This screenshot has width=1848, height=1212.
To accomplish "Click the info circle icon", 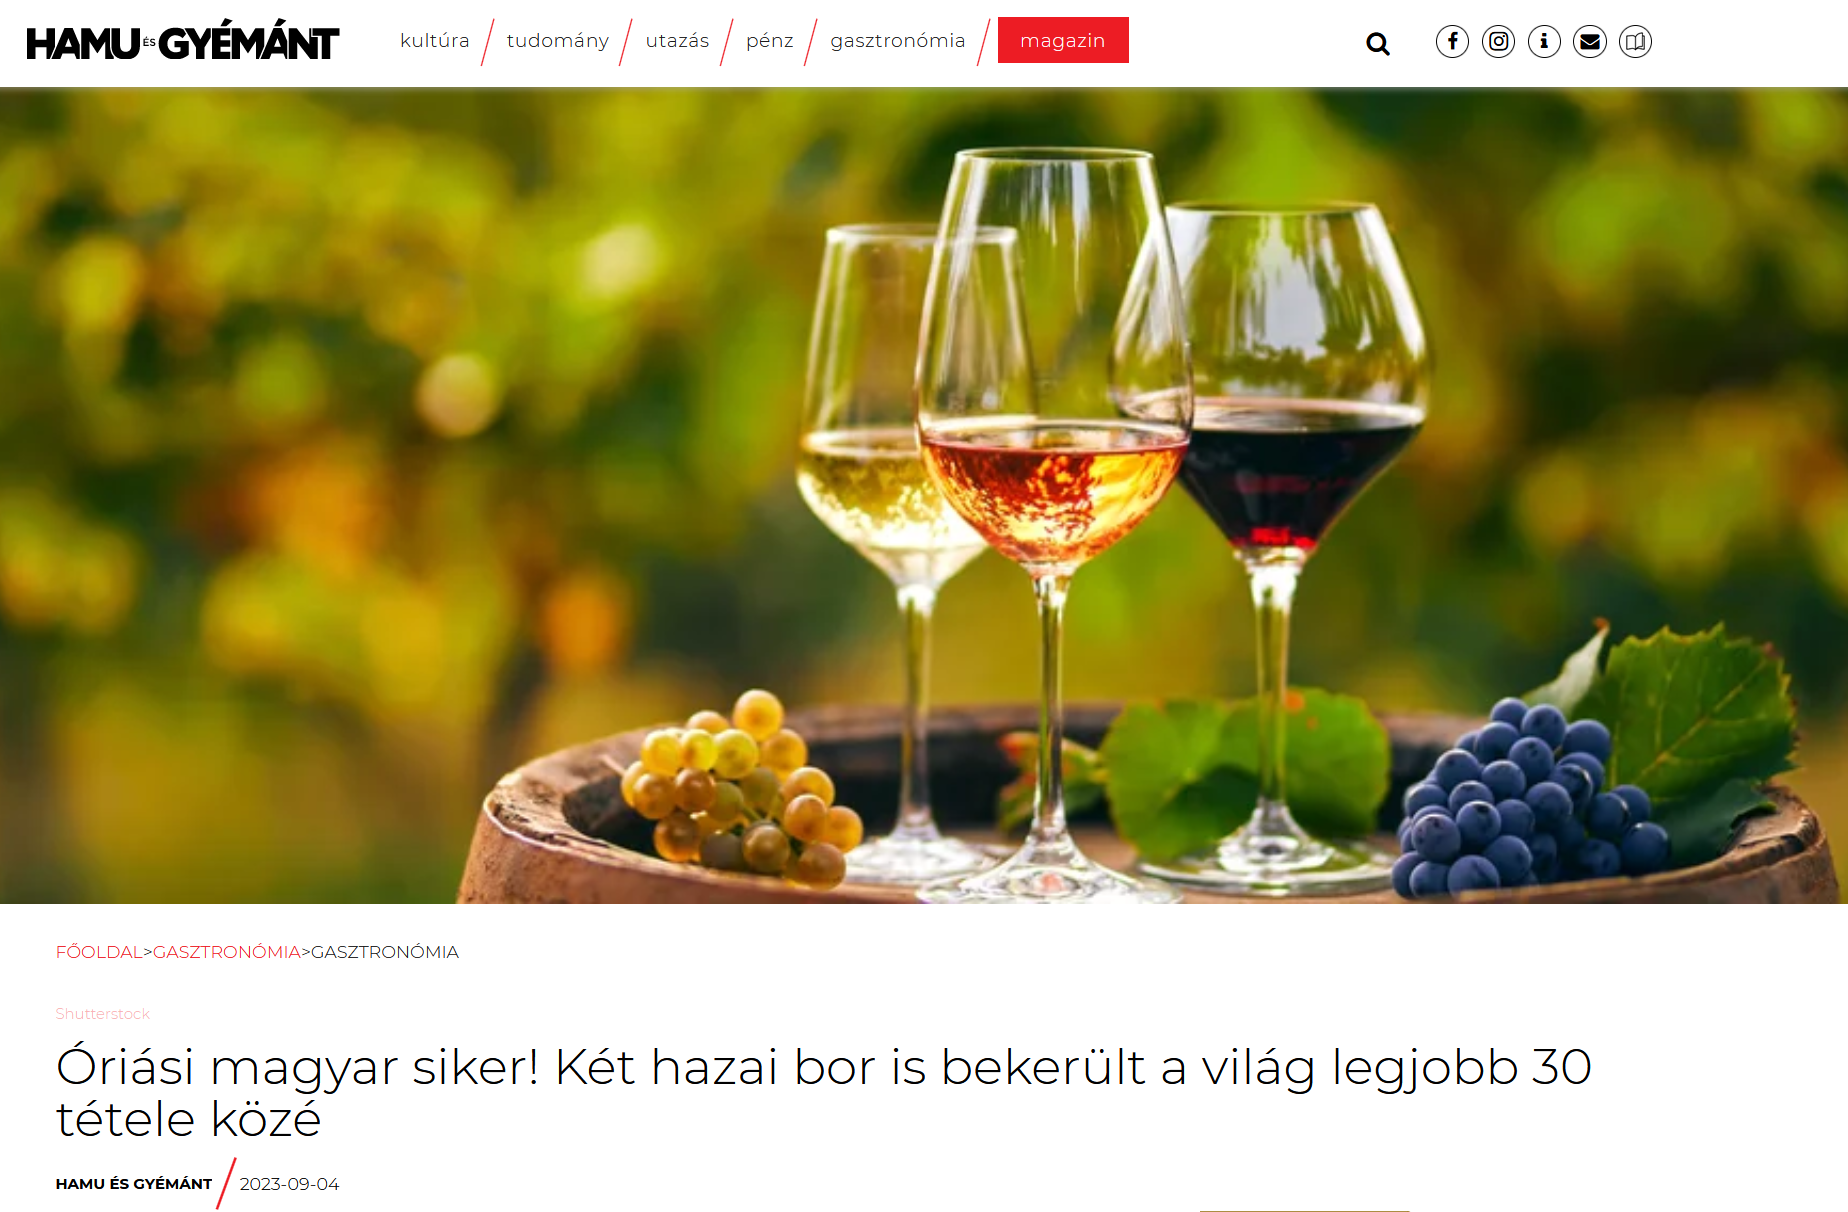I will click(x=1544, y=41).
